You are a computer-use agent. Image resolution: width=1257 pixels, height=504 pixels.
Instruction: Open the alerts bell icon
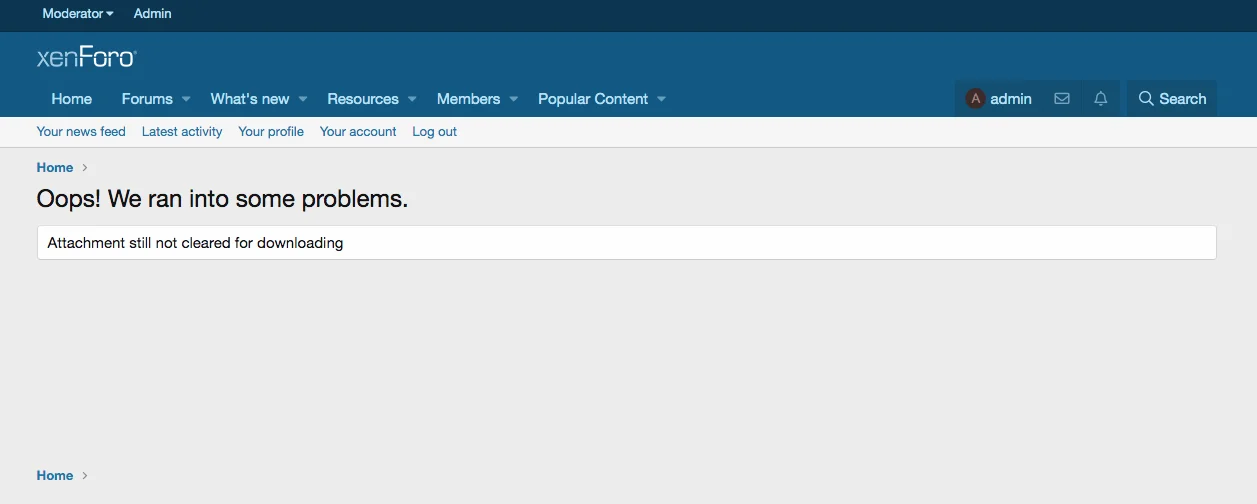point(1101,99)
